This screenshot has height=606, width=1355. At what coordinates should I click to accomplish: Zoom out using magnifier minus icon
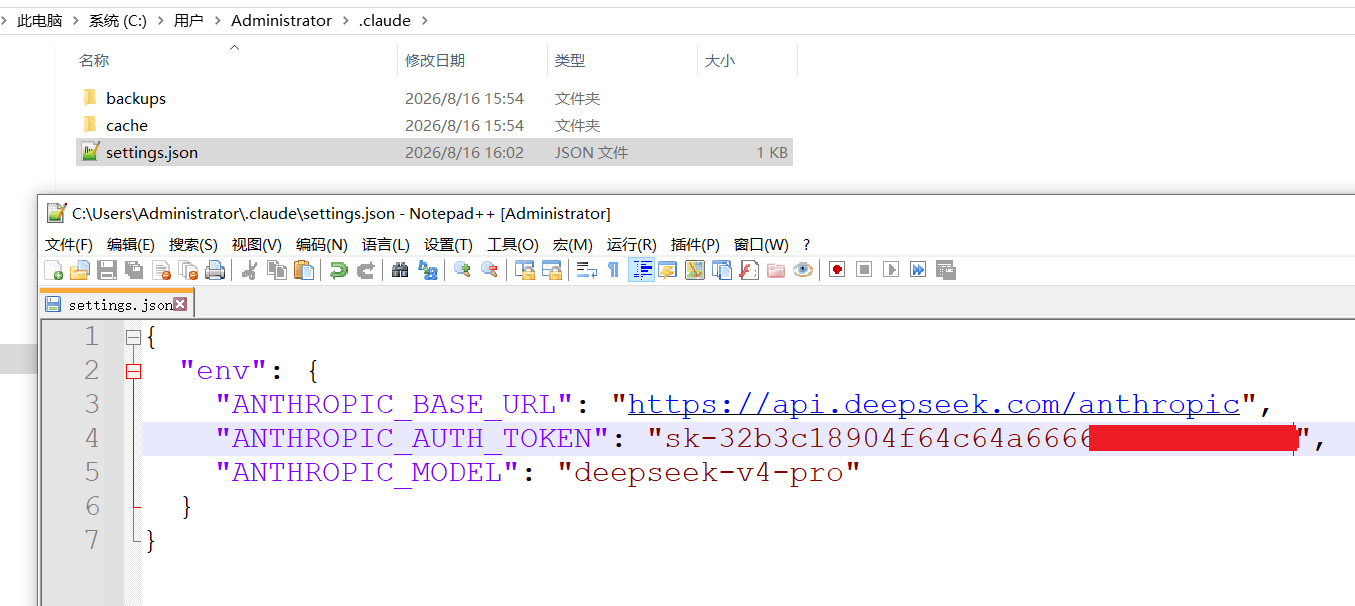point(489,270)
